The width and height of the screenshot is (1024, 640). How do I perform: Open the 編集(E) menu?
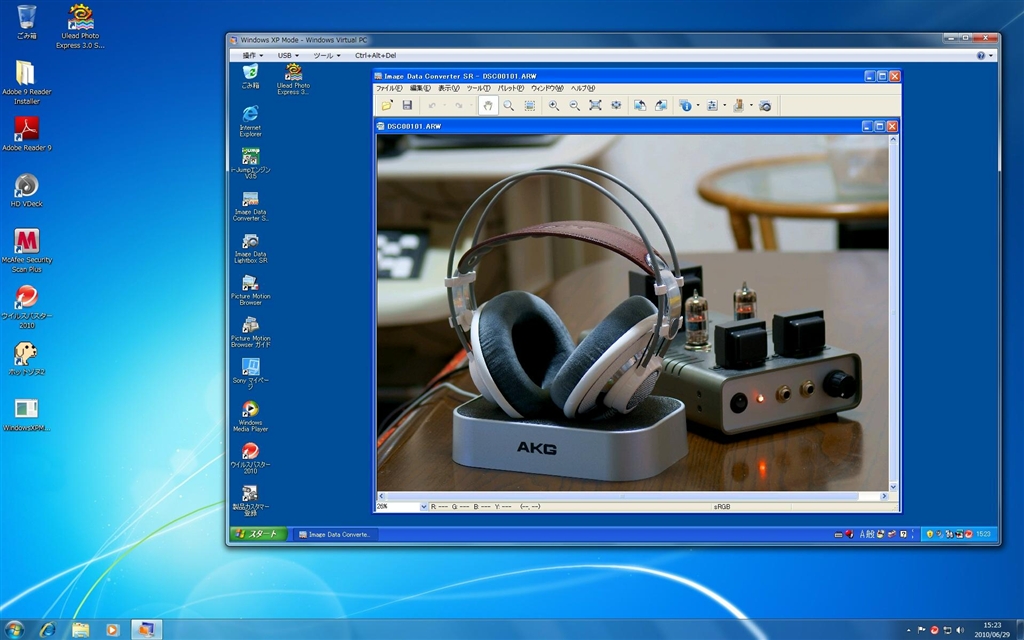pos(419,88)
